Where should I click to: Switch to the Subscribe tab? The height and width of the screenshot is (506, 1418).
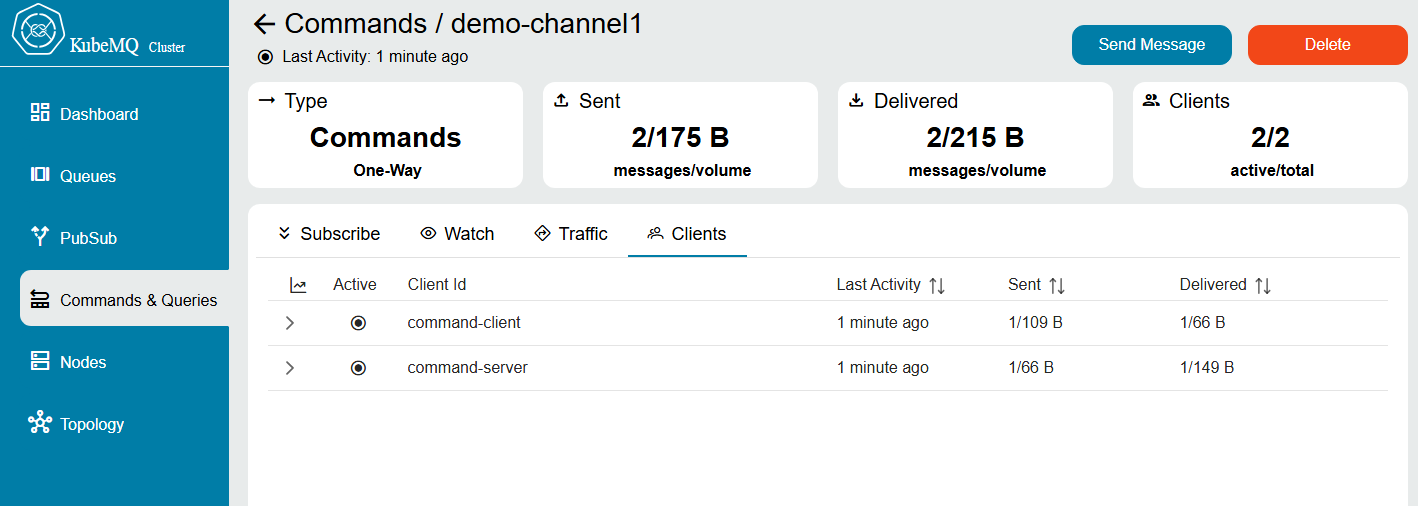tap(328, 234)
